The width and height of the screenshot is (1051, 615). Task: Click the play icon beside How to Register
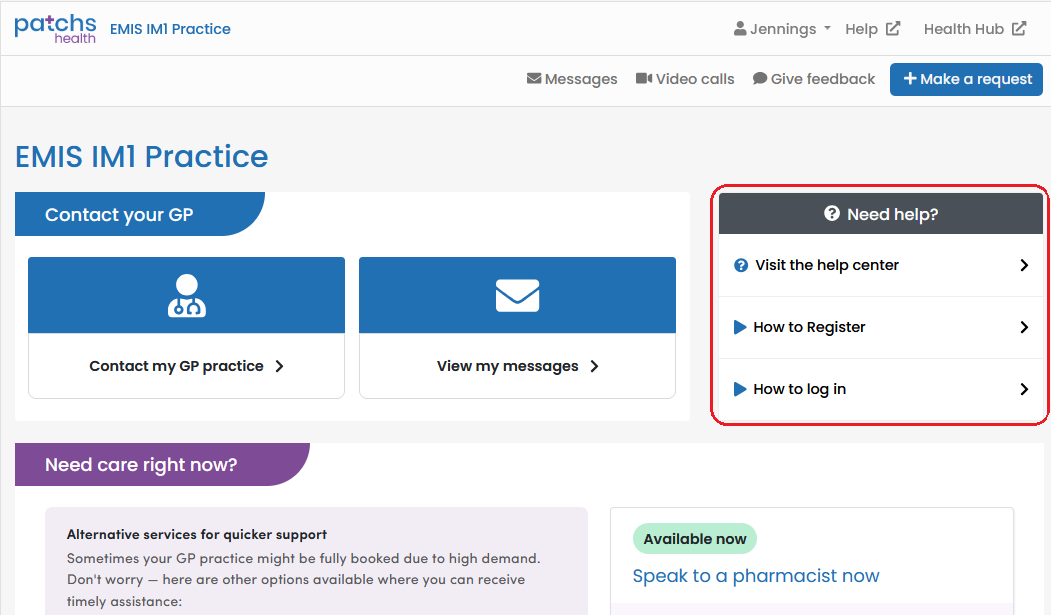click(739, 327)
